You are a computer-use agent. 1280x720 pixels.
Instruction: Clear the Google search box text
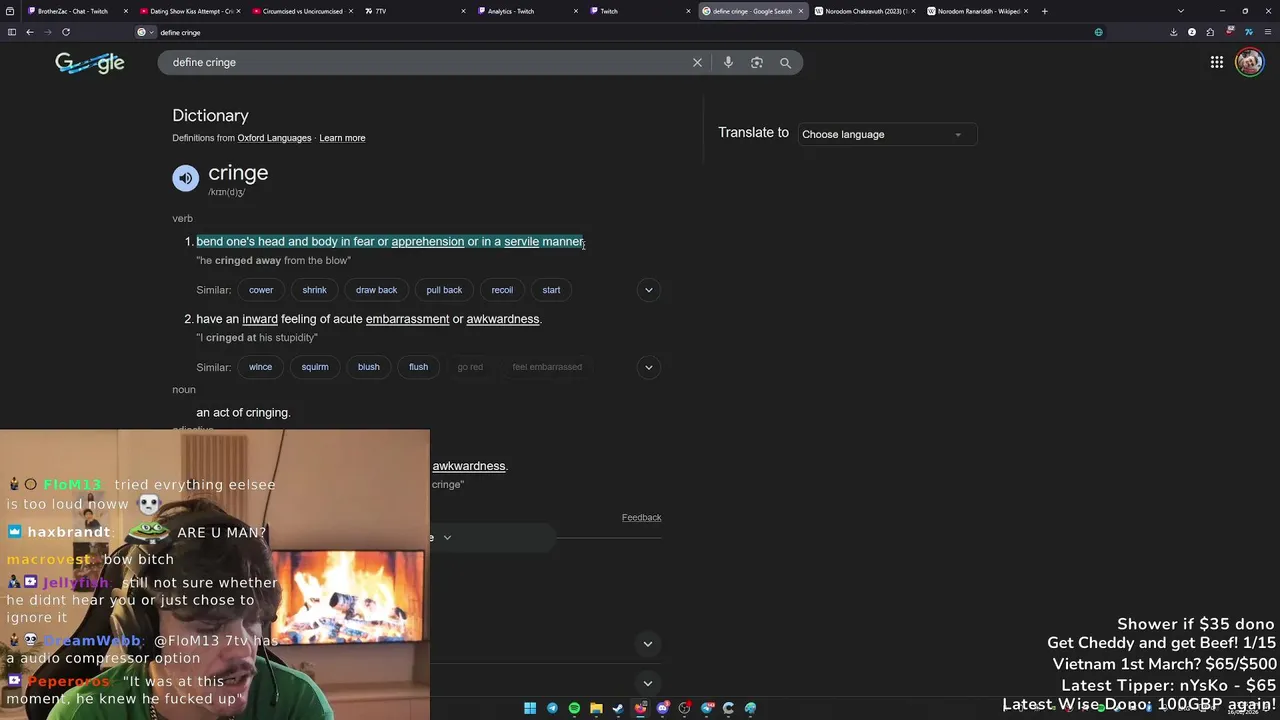tap(697, 62)
